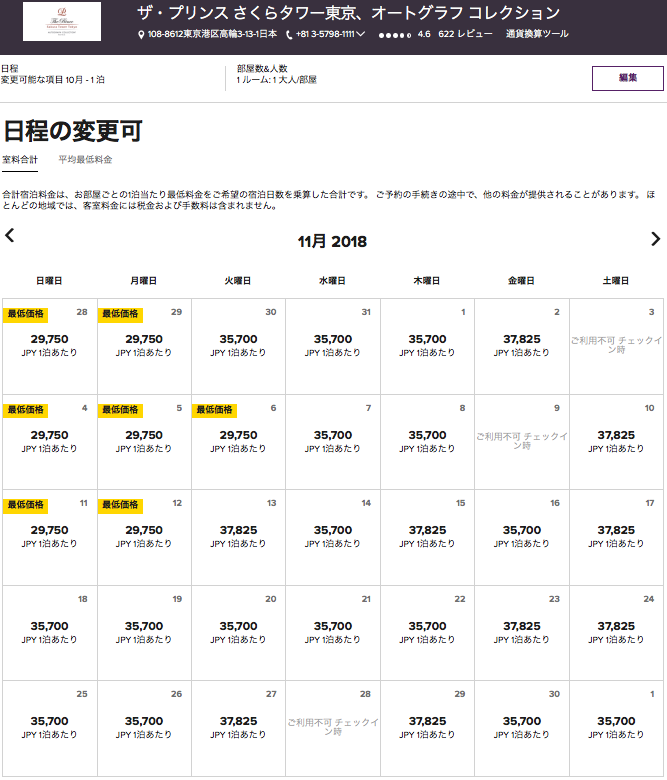Expand the phone number dropdown chevron

[361, 34]
